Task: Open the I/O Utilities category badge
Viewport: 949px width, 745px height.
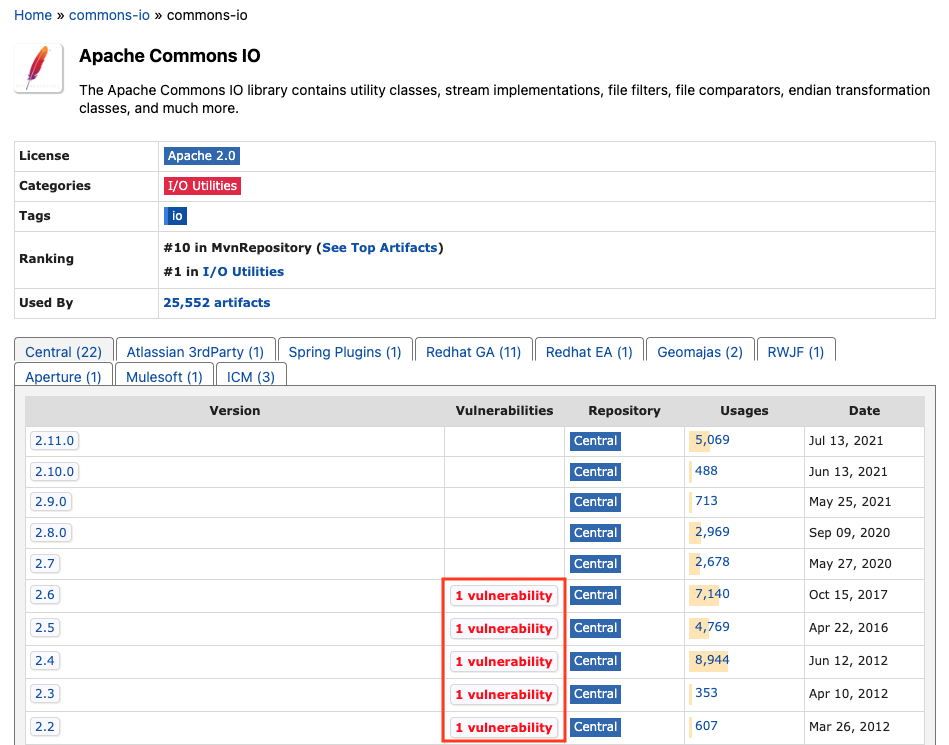Action: pyautogui.click(x=202, y=186)
